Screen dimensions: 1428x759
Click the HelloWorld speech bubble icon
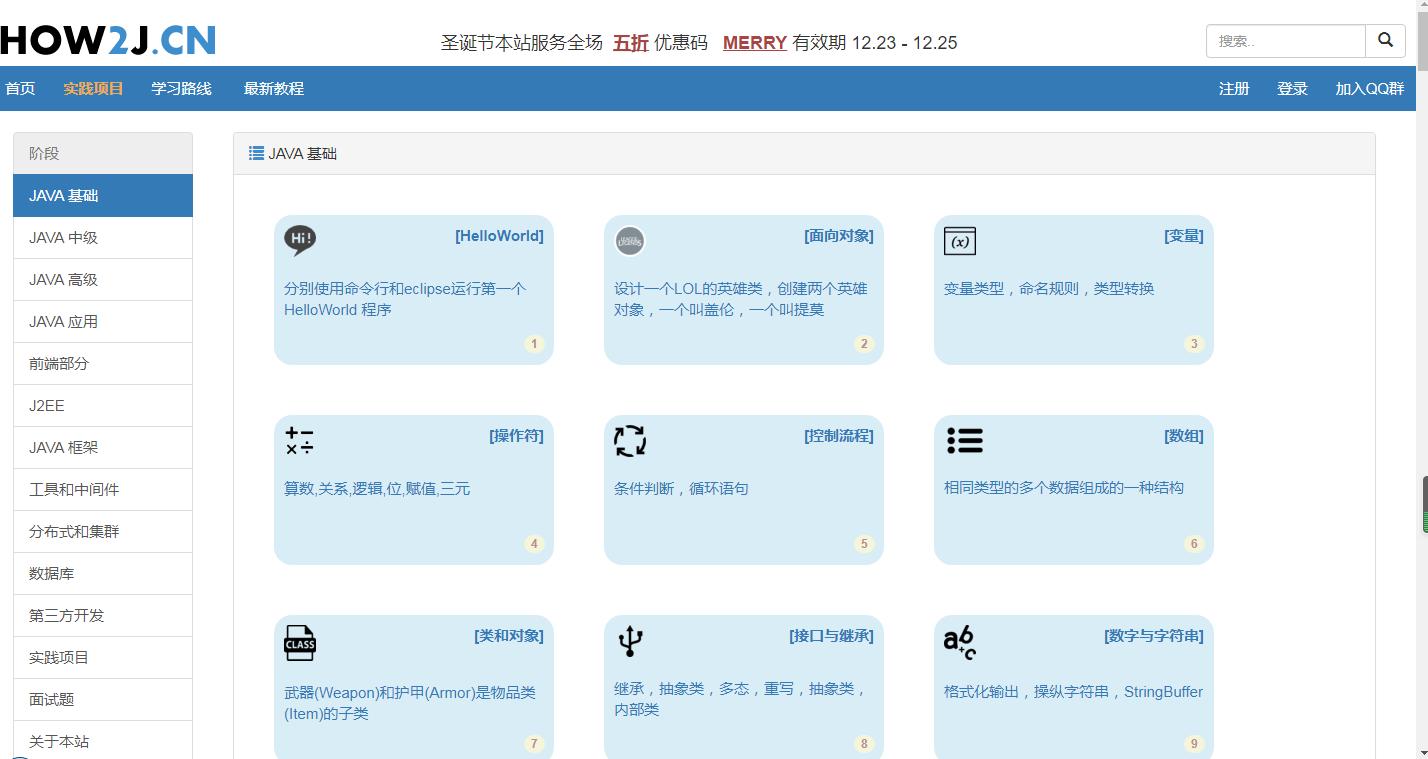point(299,239)
